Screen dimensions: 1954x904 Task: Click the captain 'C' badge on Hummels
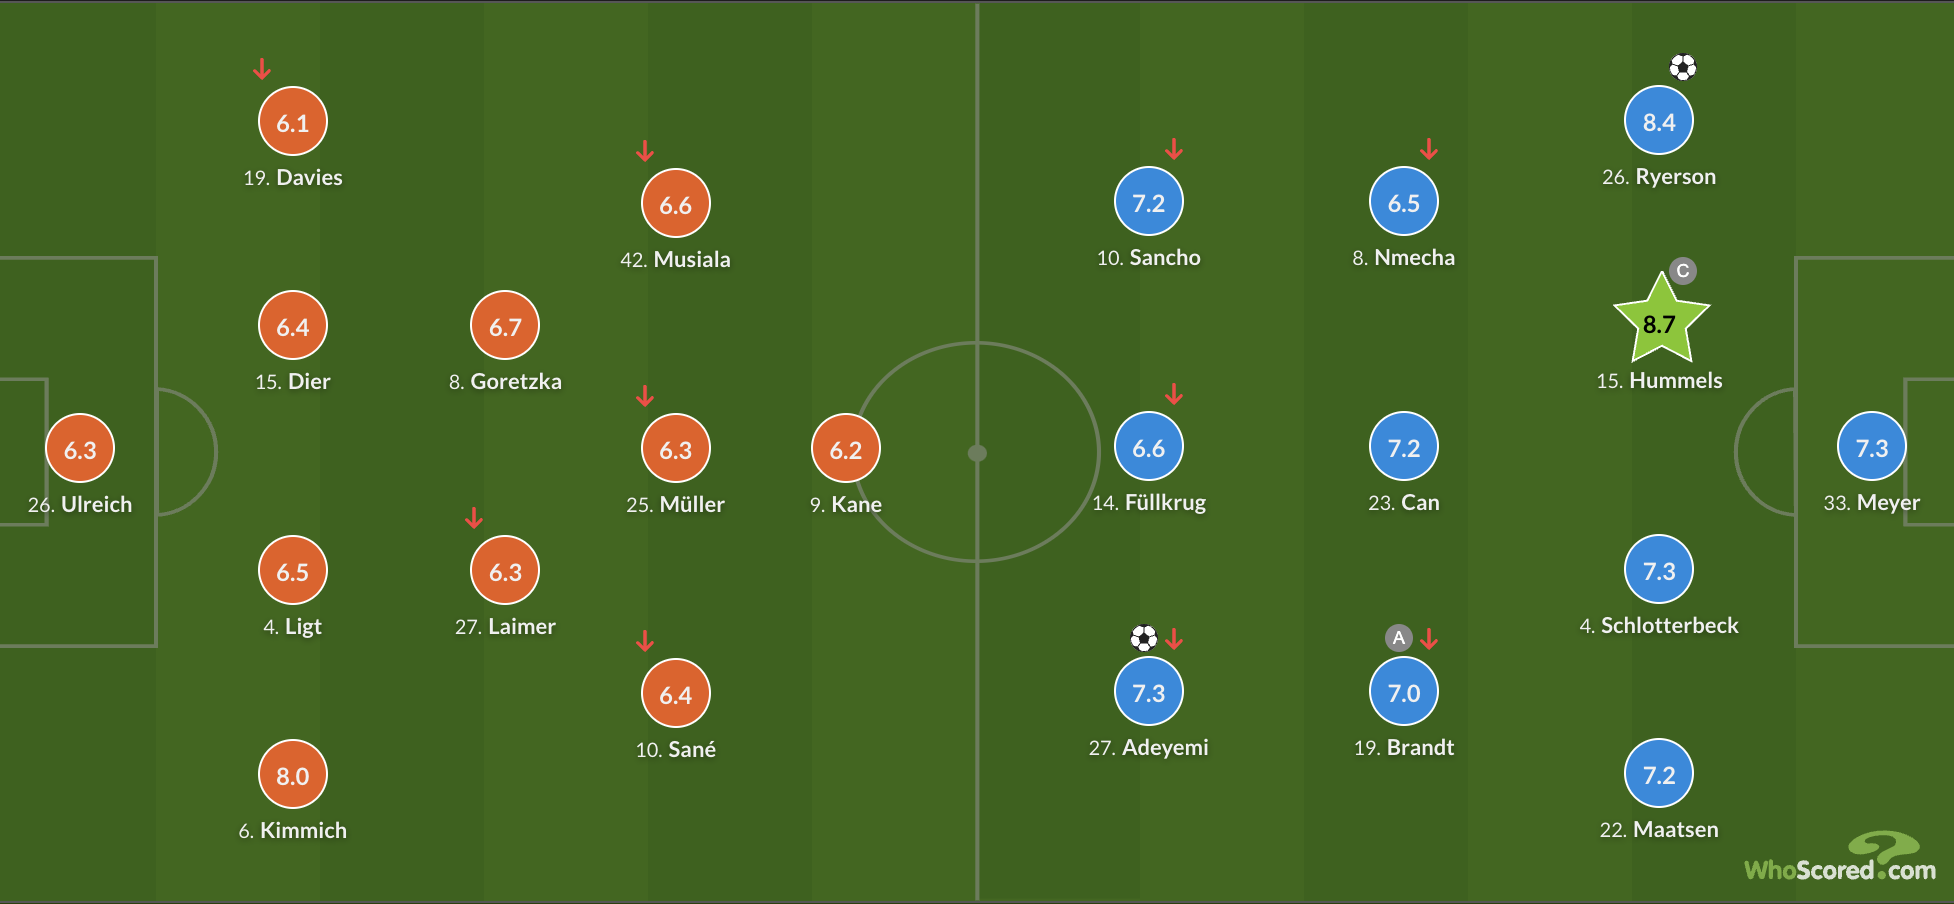[x=1683, y=271]
